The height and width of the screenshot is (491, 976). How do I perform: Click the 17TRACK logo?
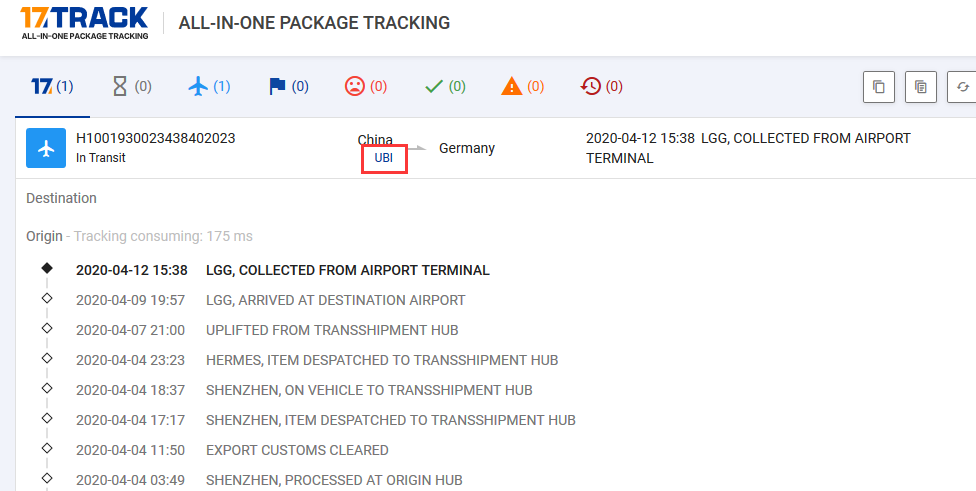(85, 24)
